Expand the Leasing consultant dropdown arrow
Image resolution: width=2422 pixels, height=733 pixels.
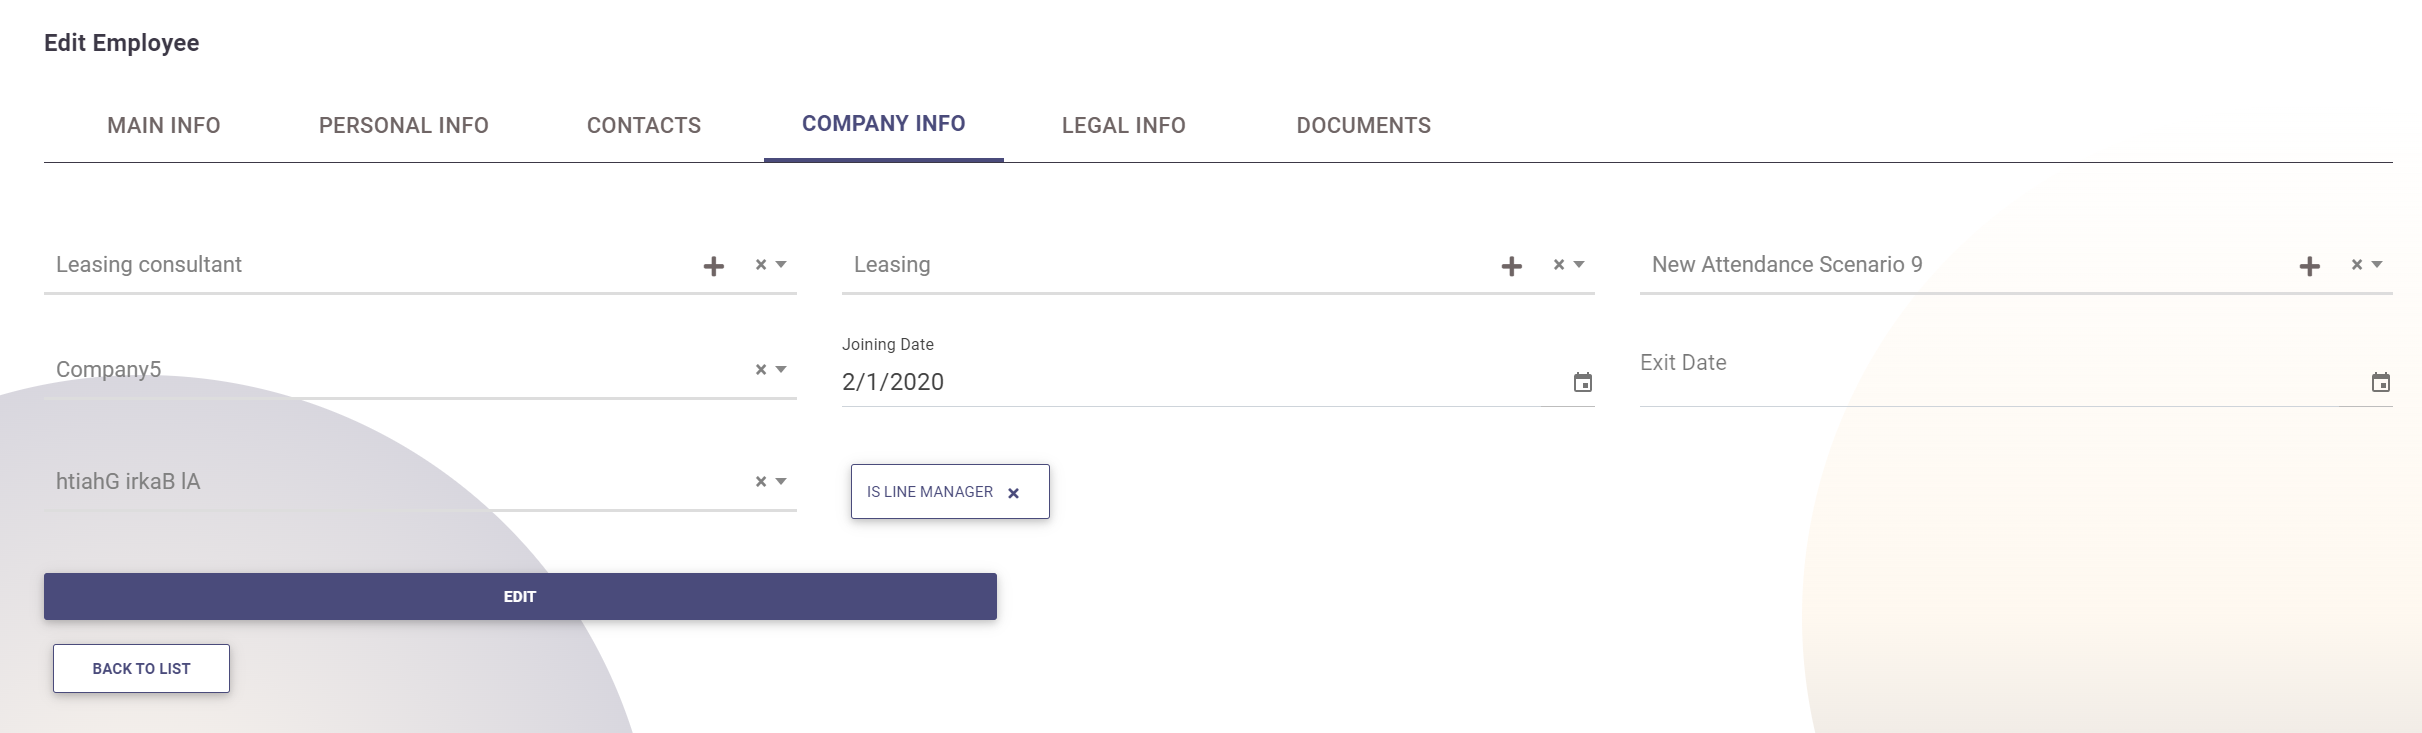781,265
